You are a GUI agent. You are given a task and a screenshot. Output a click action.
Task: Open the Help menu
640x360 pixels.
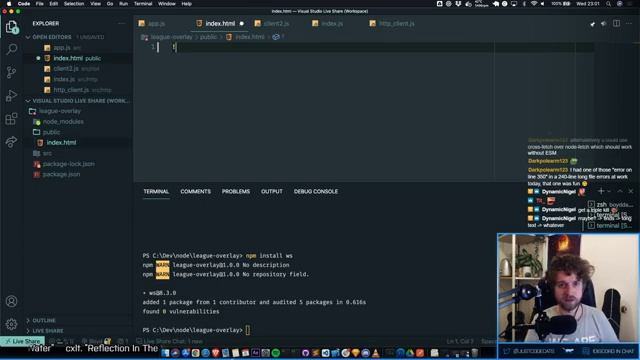(187, 4)
